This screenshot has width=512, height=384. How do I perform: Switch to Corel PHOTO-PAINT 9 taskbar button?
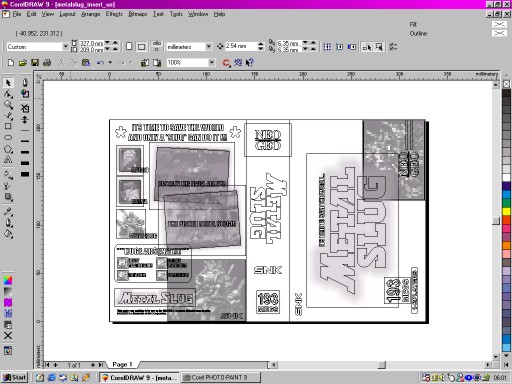221,377
